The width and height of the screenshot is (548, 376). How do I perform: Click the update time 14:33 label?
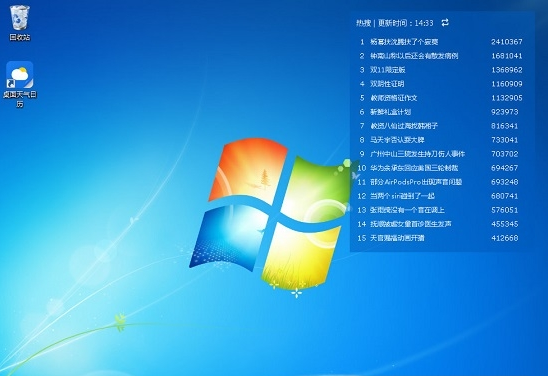click(x=406, y=23)
